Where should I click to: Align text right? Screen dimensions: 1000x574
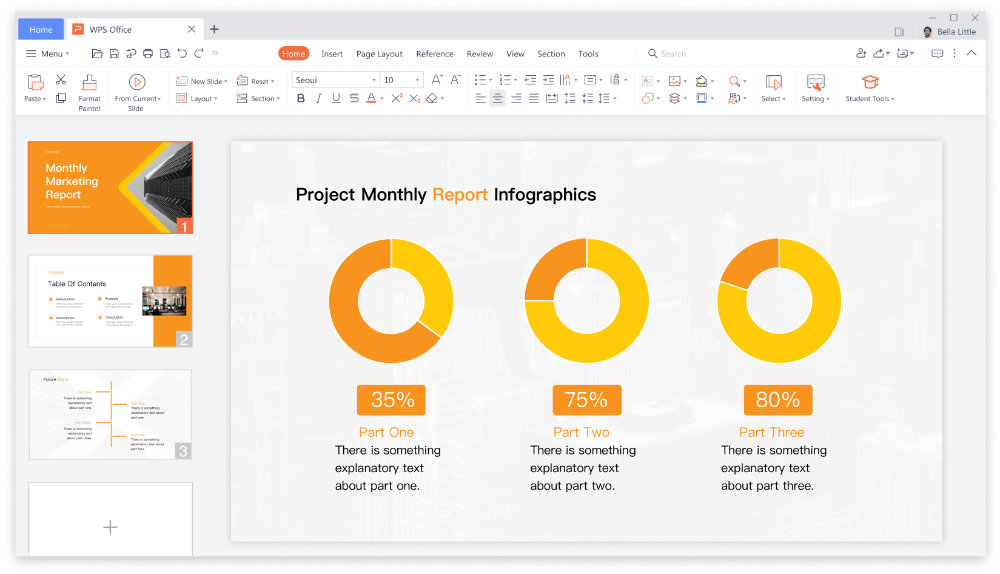516,98
